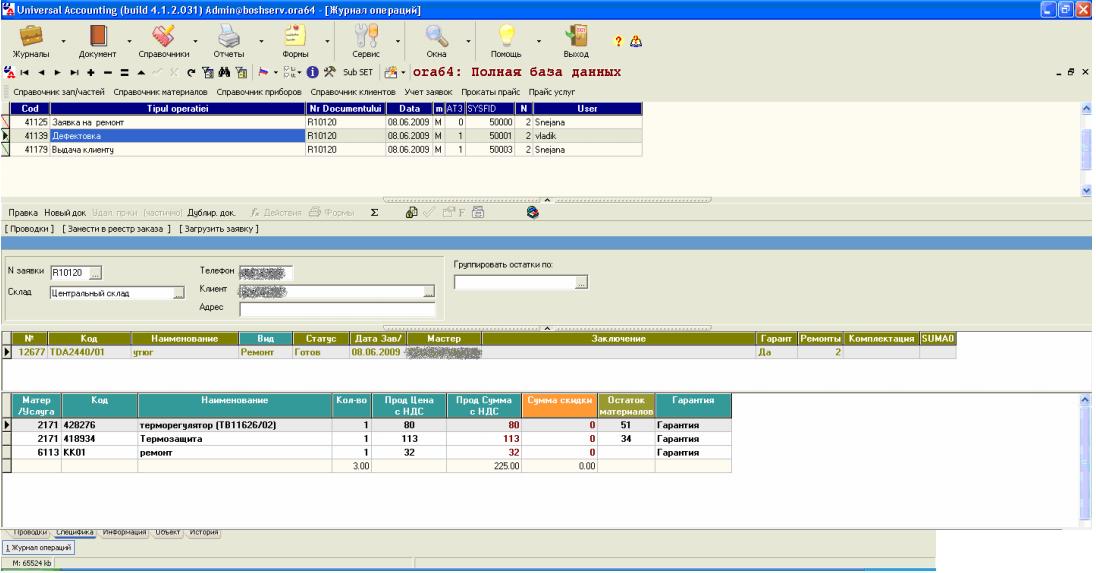Switch to the Информация tab
Image resolution: width=1096 pixels, height=573 pixels.
(x=124, y=532)
